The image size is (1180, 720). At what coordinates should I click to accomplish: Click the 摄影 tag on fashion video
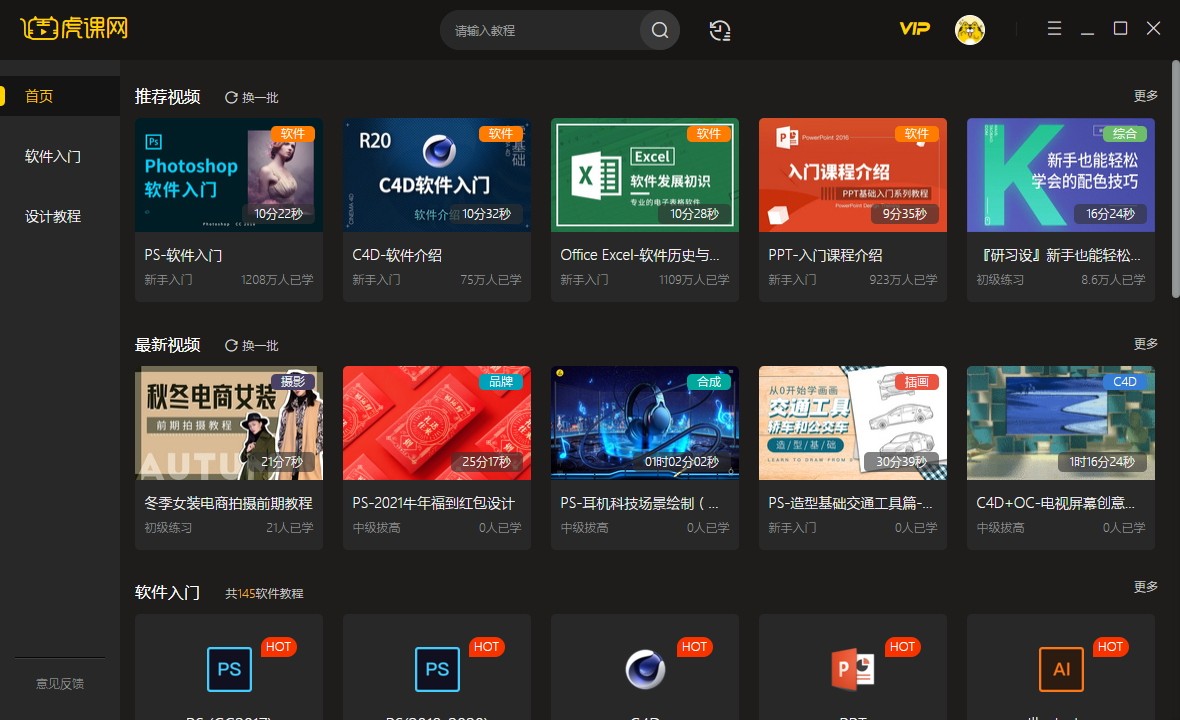pos(293,381)
